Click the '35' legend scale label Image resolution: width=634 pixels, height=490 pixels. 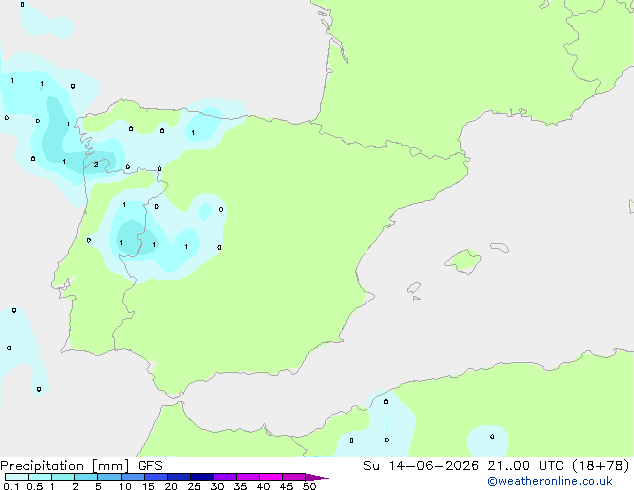click(240, 486)
